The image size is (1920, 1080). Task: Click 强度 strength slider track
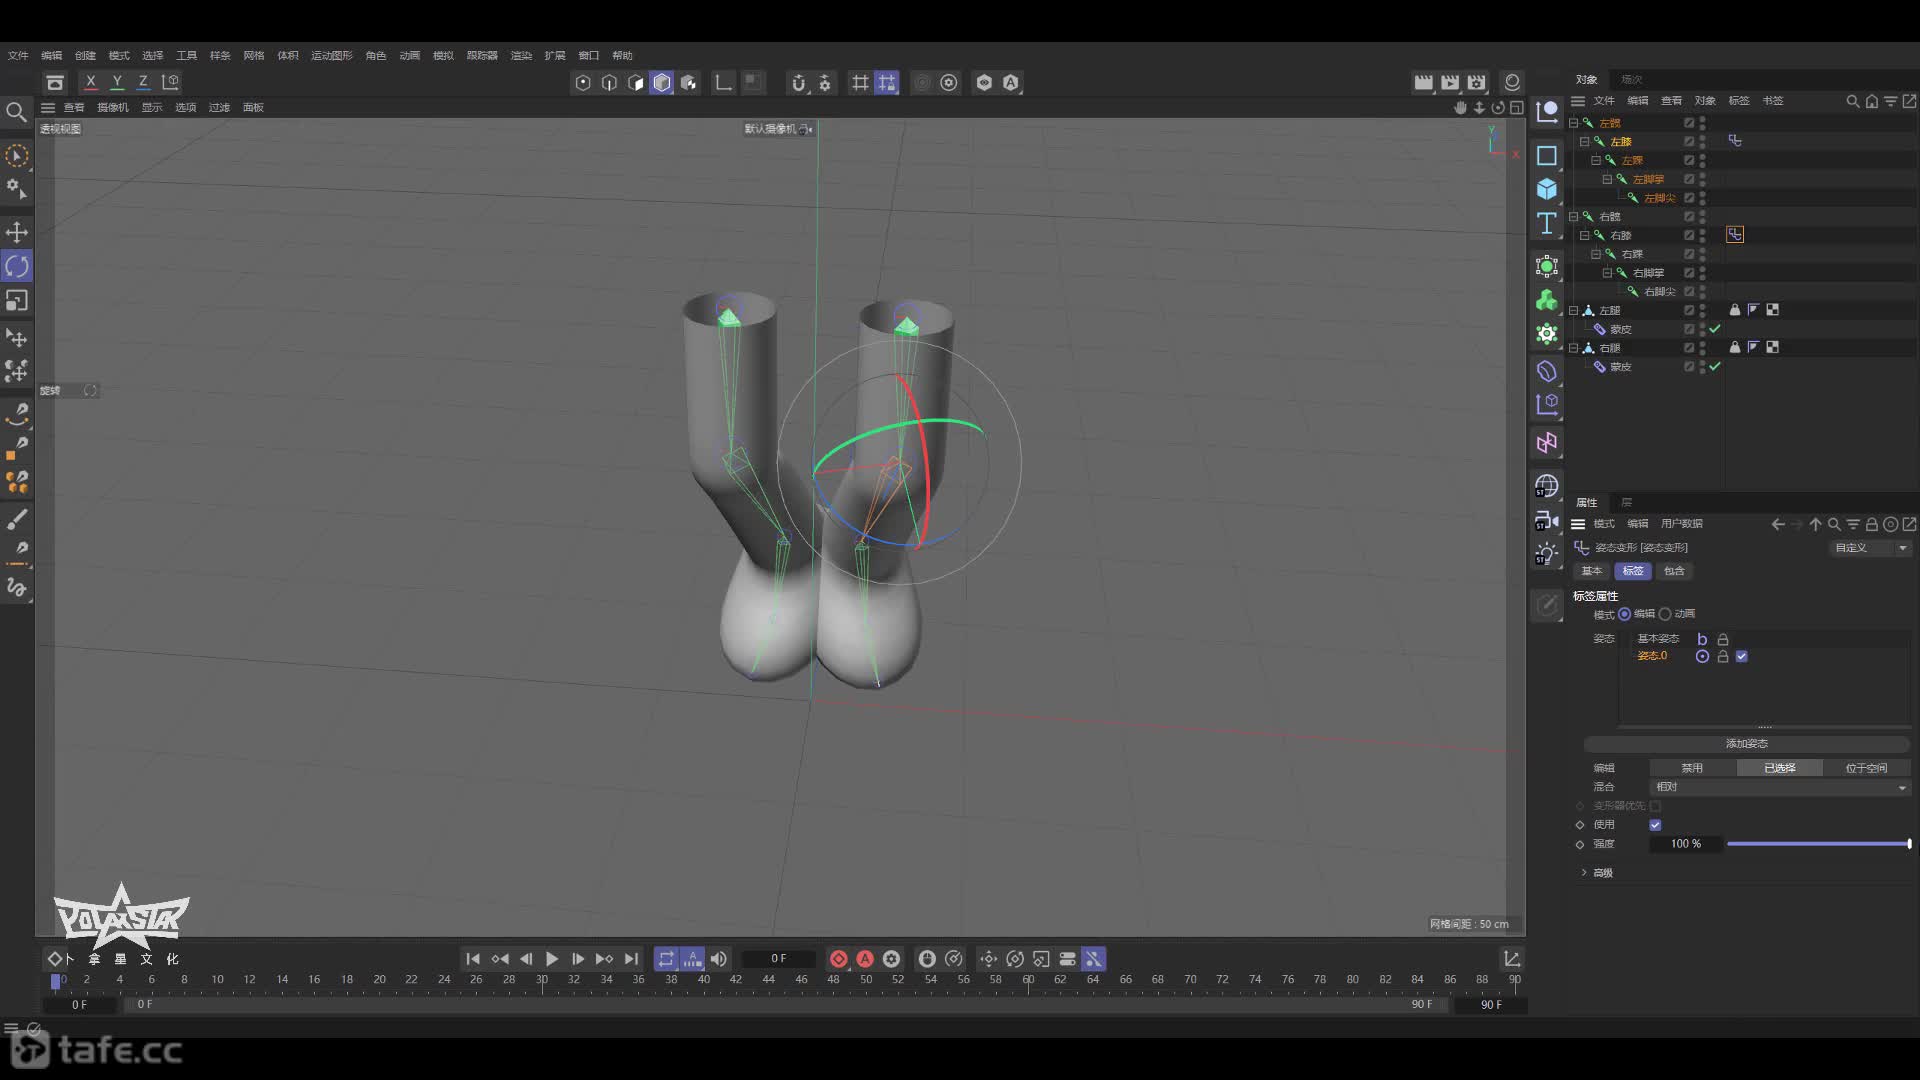(1818, 844)
